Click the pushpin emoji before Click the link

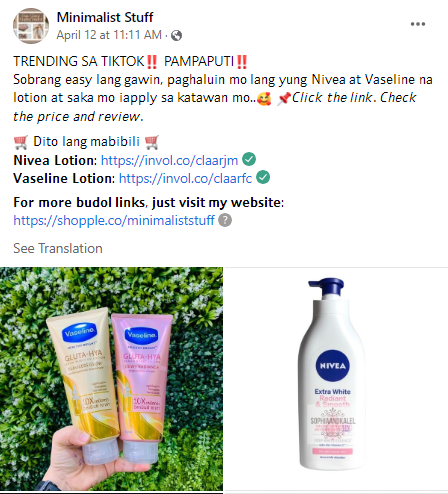click(x=284, y=99)
